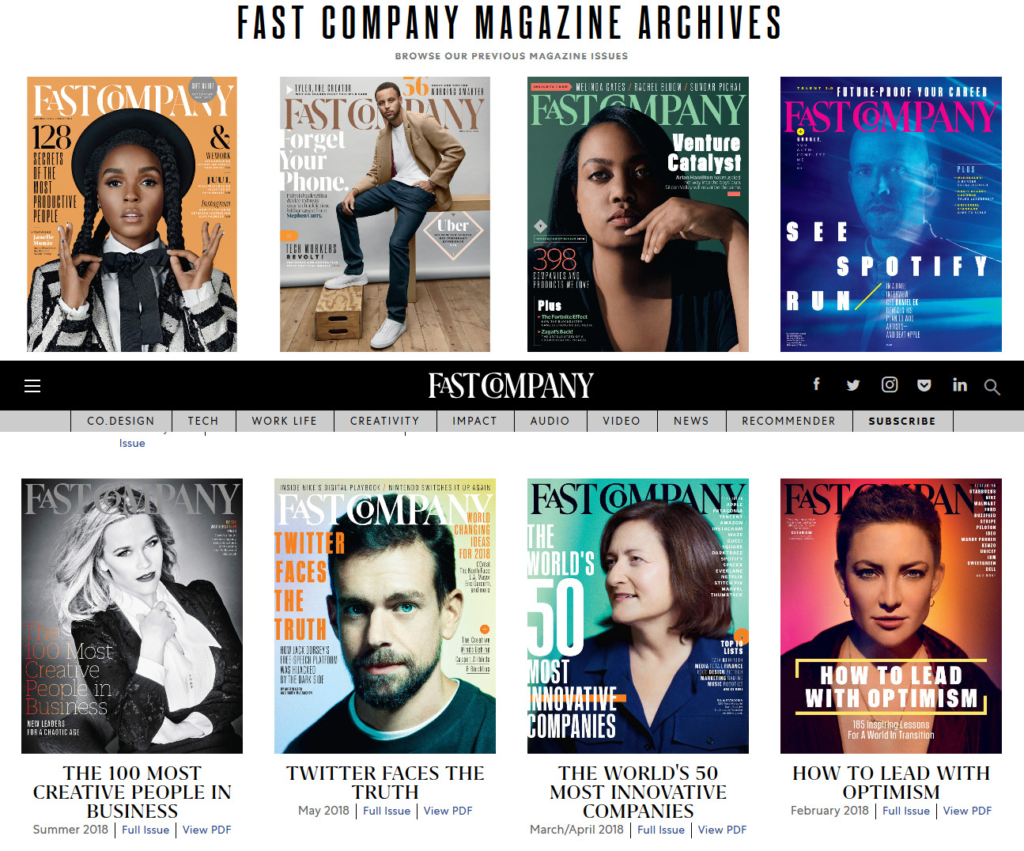Click the Fast Company logo in black bar
1024x851 pixels.
pyautogui.click(x=511, y=385)
